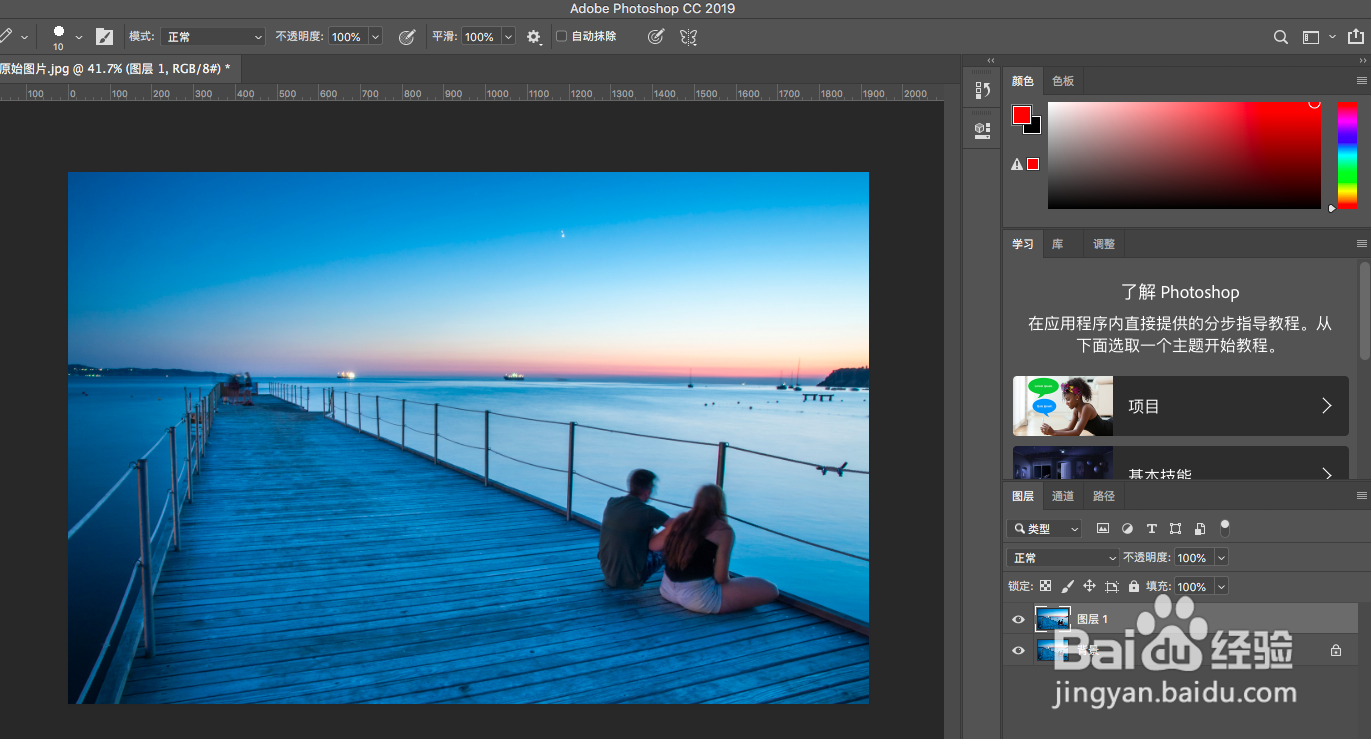Filter layers by type (T) icon
The image size is (1371, 739).
1151,528
